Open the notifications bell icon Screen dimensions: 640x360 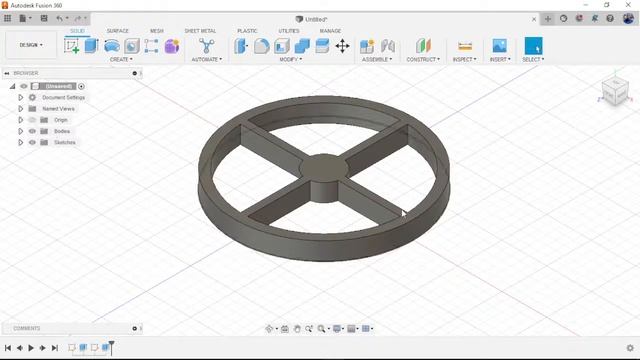pos(595,19)
